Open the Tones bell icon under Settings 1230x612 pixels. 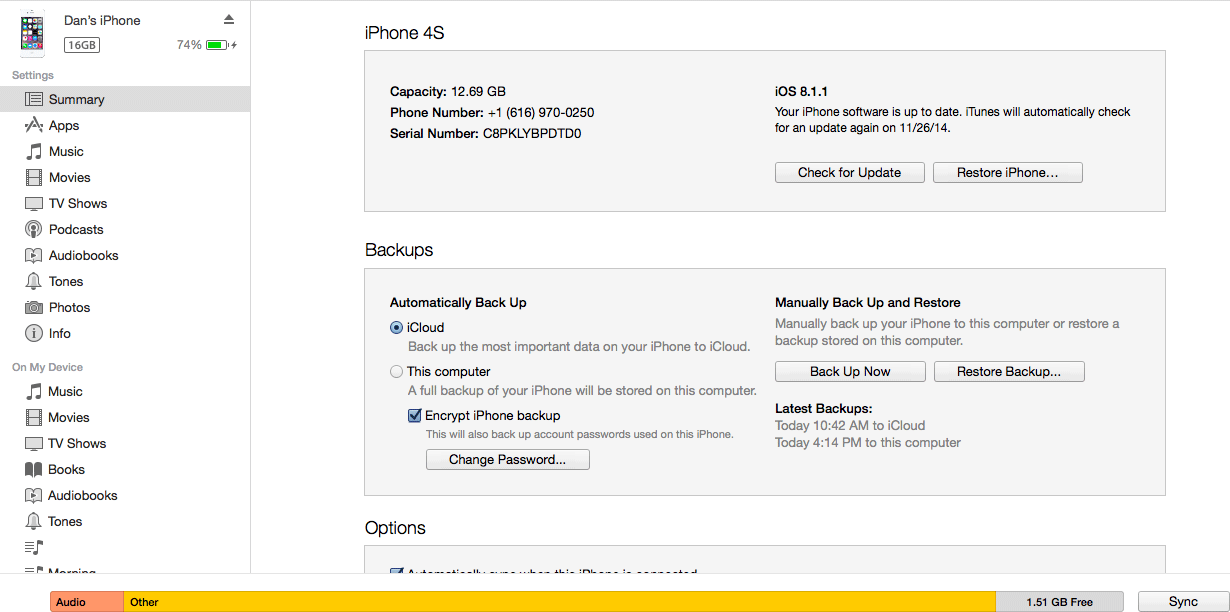coord(34,281)
